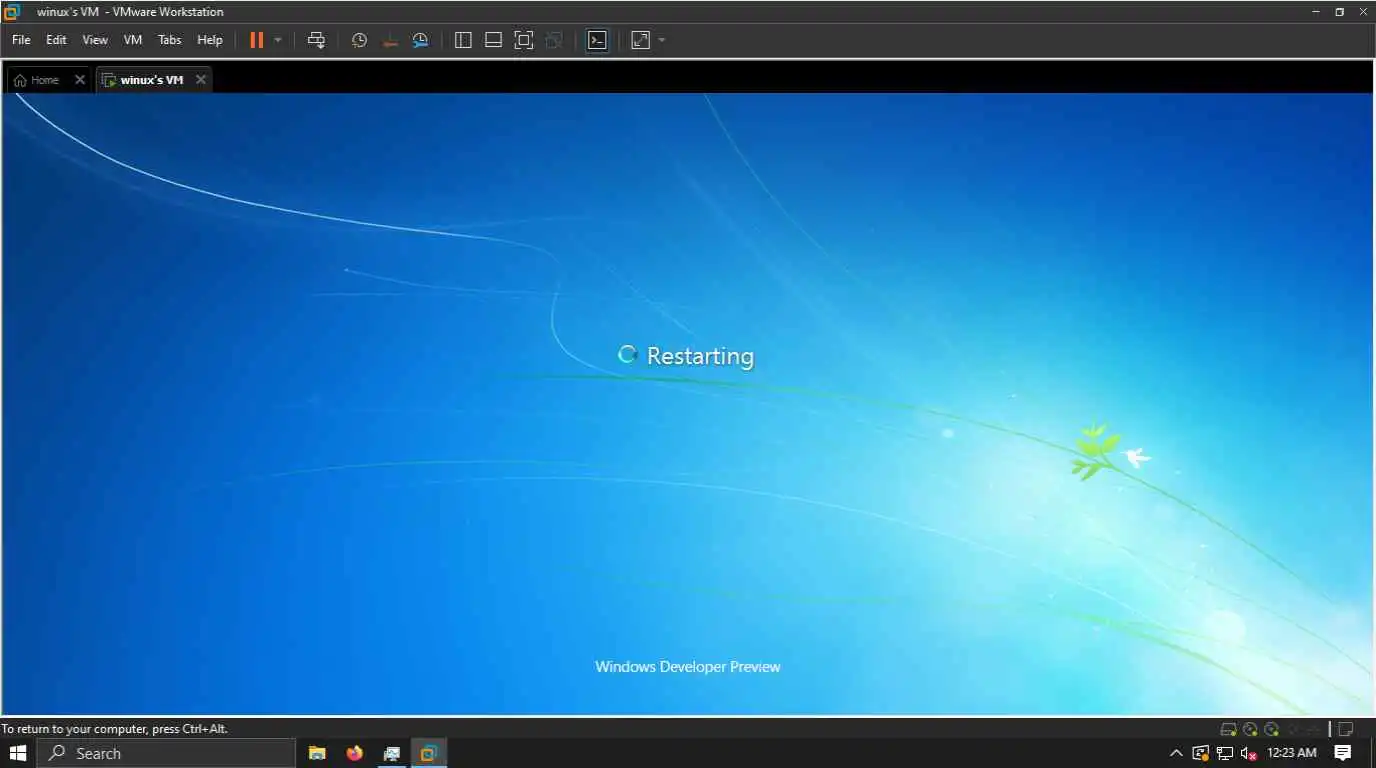Screen dimensions: 1376x768
Task: Close the Home tab
Action: click(80, 80)
